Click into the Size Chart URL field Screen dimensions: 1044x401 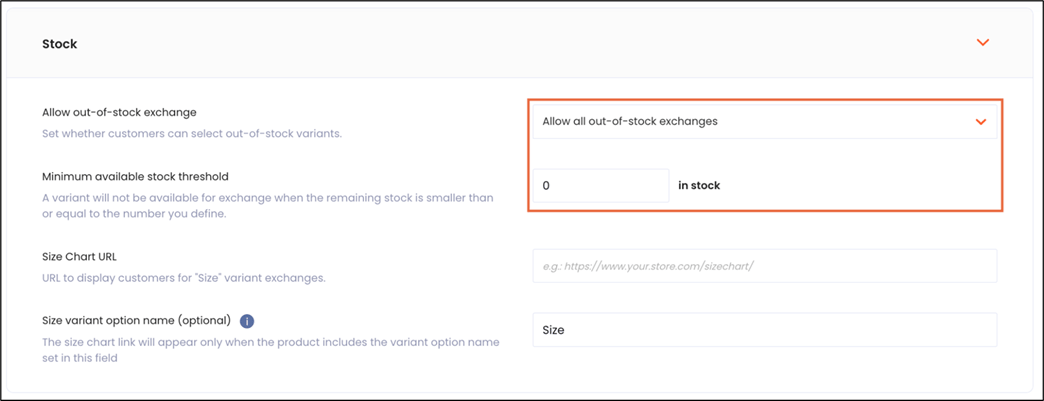point(764,266)
